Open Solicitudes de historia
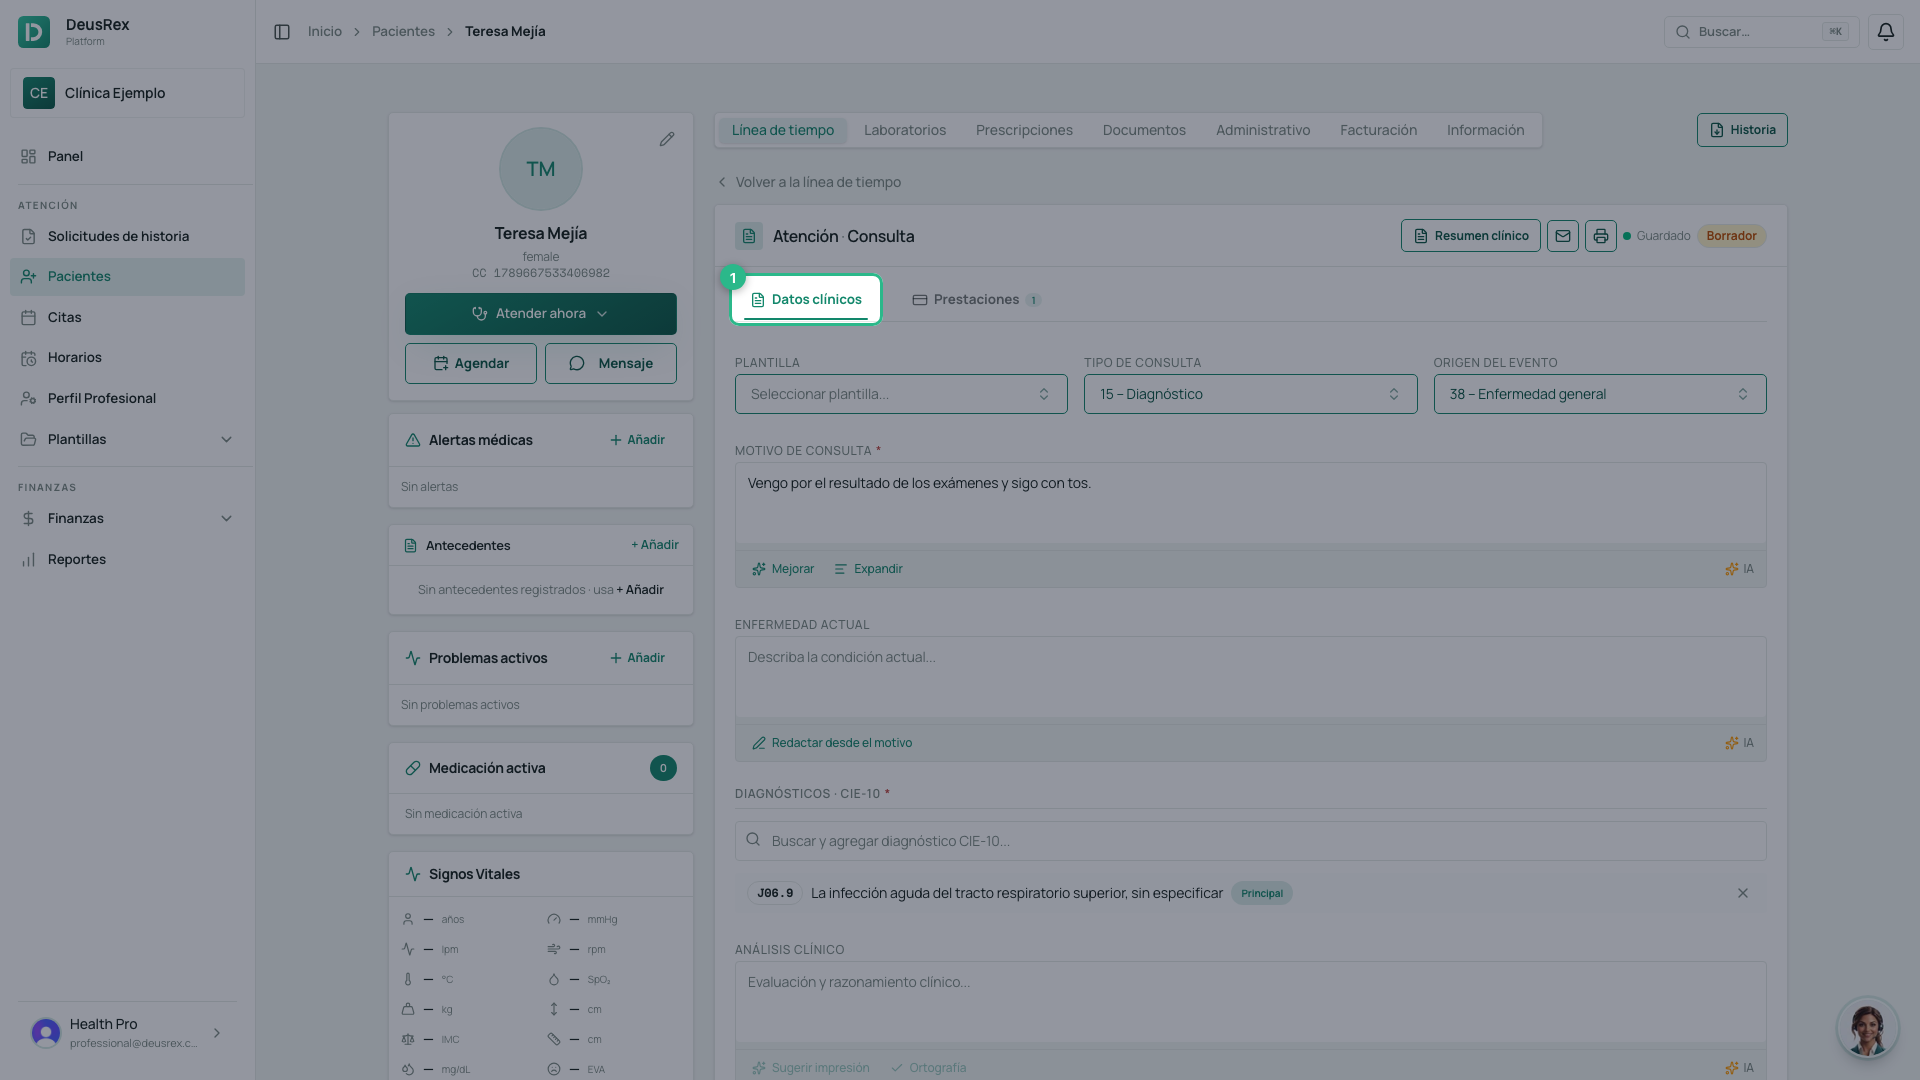The image size is (1920, 1080). click(x=127, y=236)
